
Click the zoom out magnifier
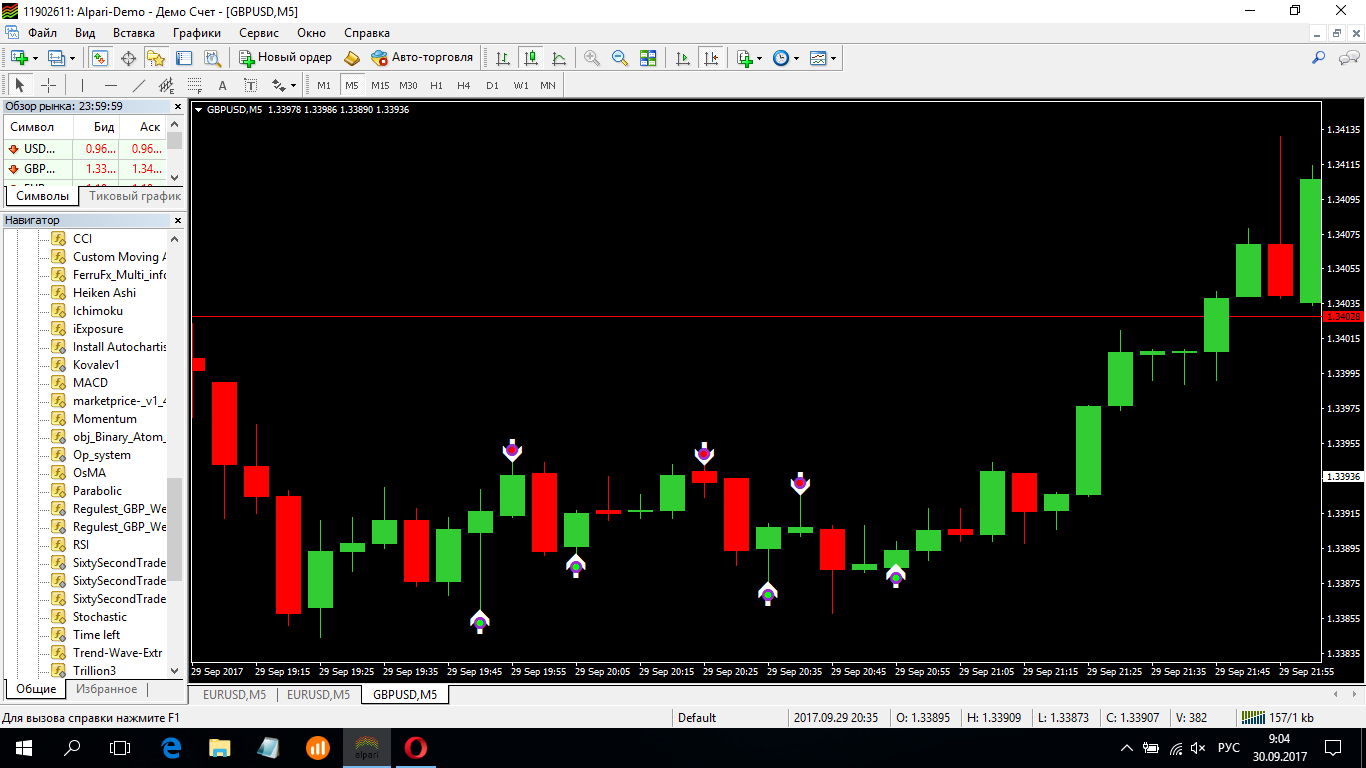[x=620, y=58]
